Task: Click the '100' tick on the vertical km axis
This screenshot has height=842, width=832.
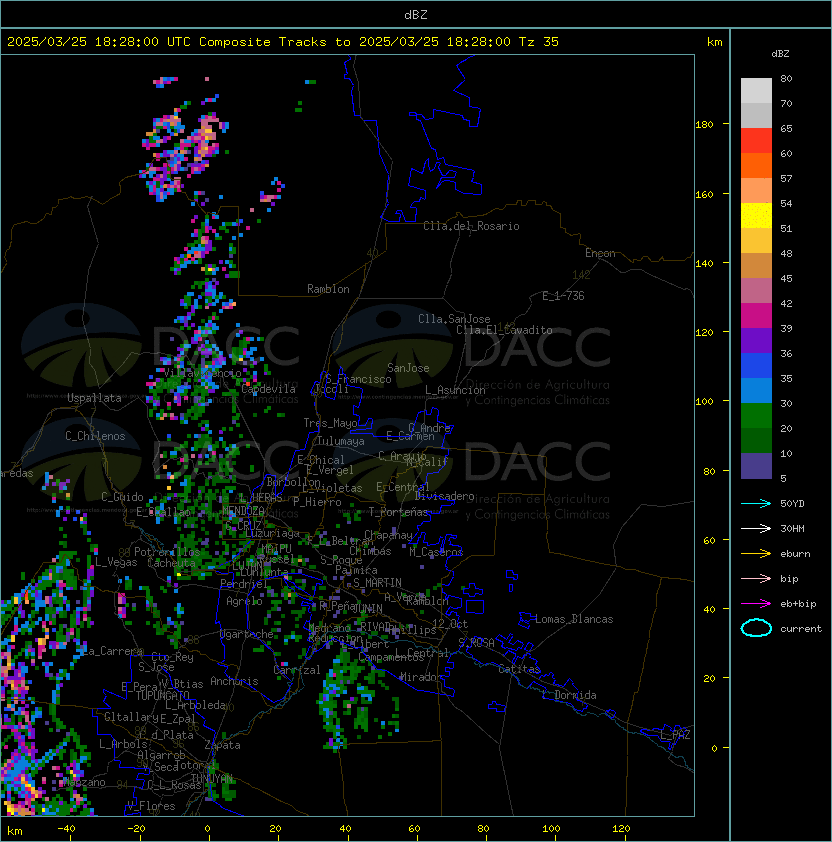Action: tap(704, 402)
